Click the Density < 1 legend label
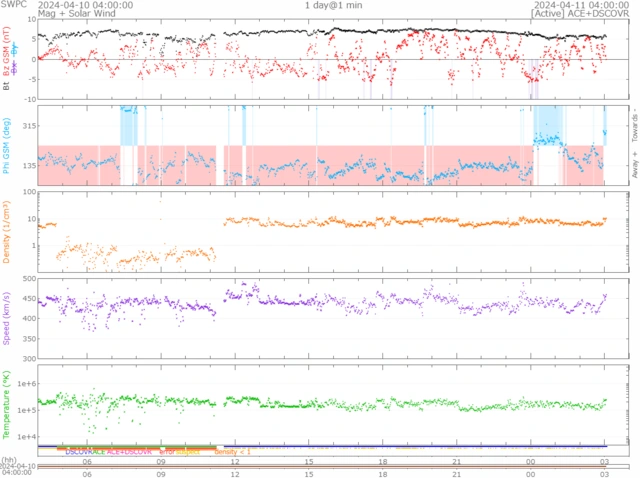The height and width of the screenshot is (478, 640). (232, 452)
